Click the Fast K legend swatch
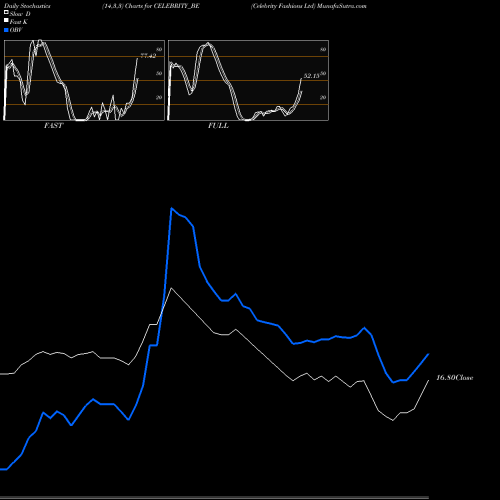 click(x=6, y=20)
